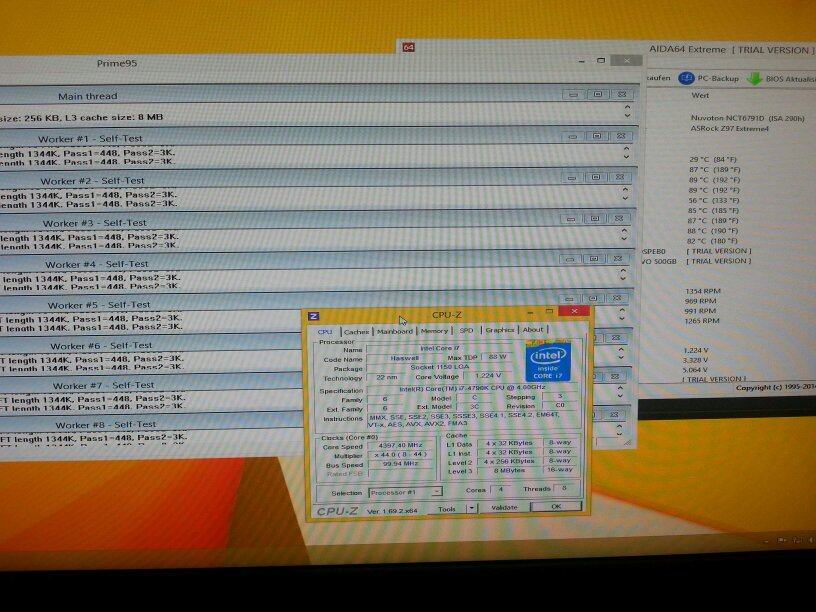Screen dimensions: 816x612
Task: Minimize the Main thread child window
Action: pyautogui.click(x=573, y=95)
